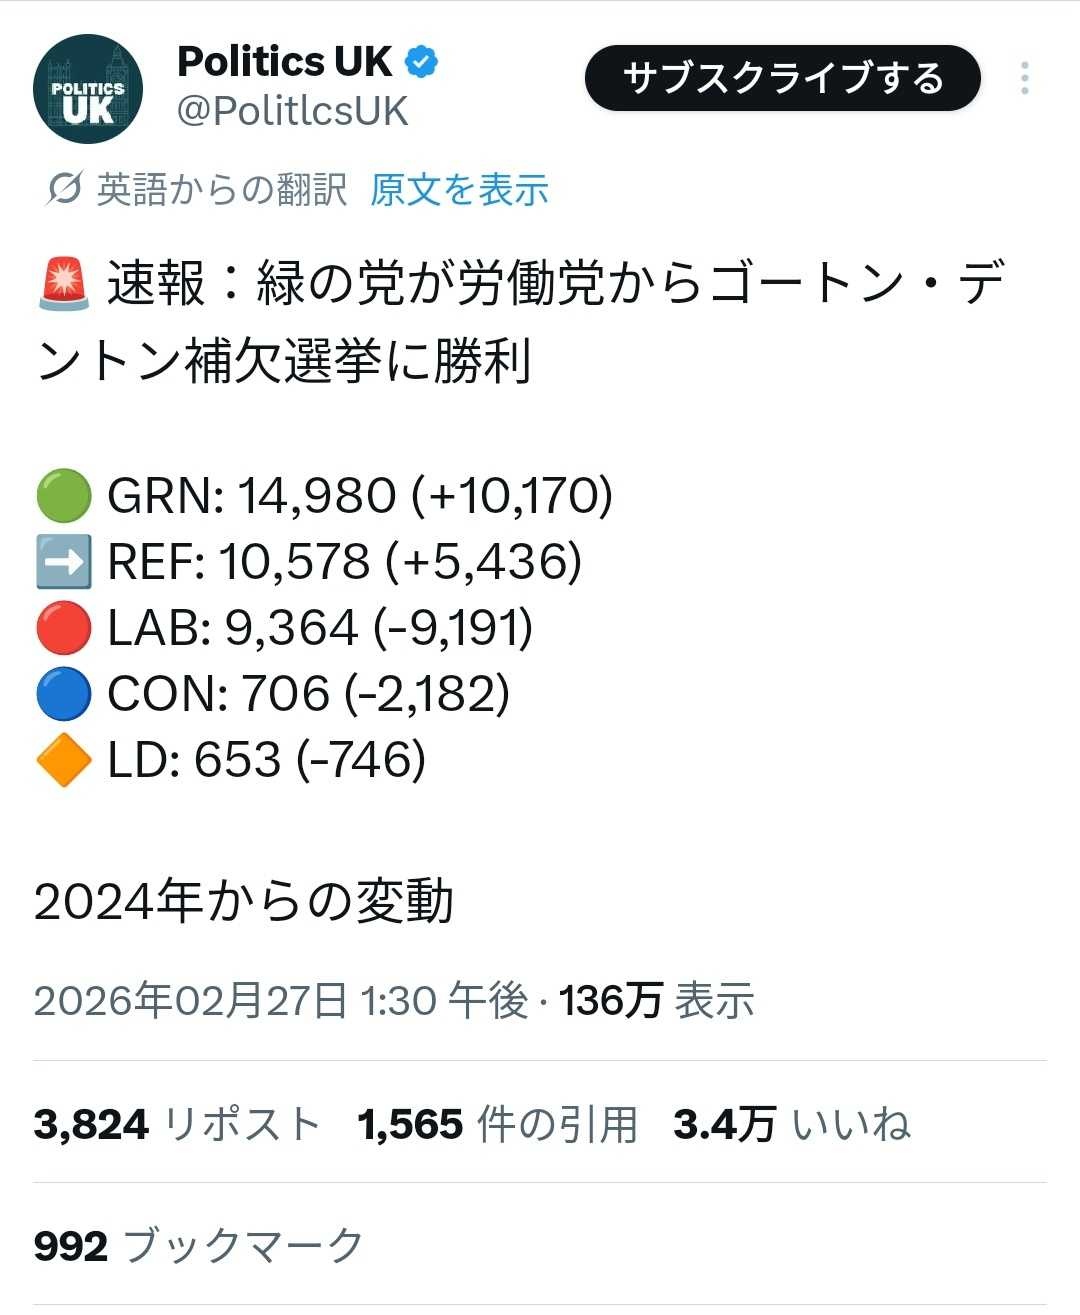Click the Politics UK profile avatar
Image resolution: width=1080 pixels, height=1315 pixels.
pyautogui.click(x=88, y=89)
